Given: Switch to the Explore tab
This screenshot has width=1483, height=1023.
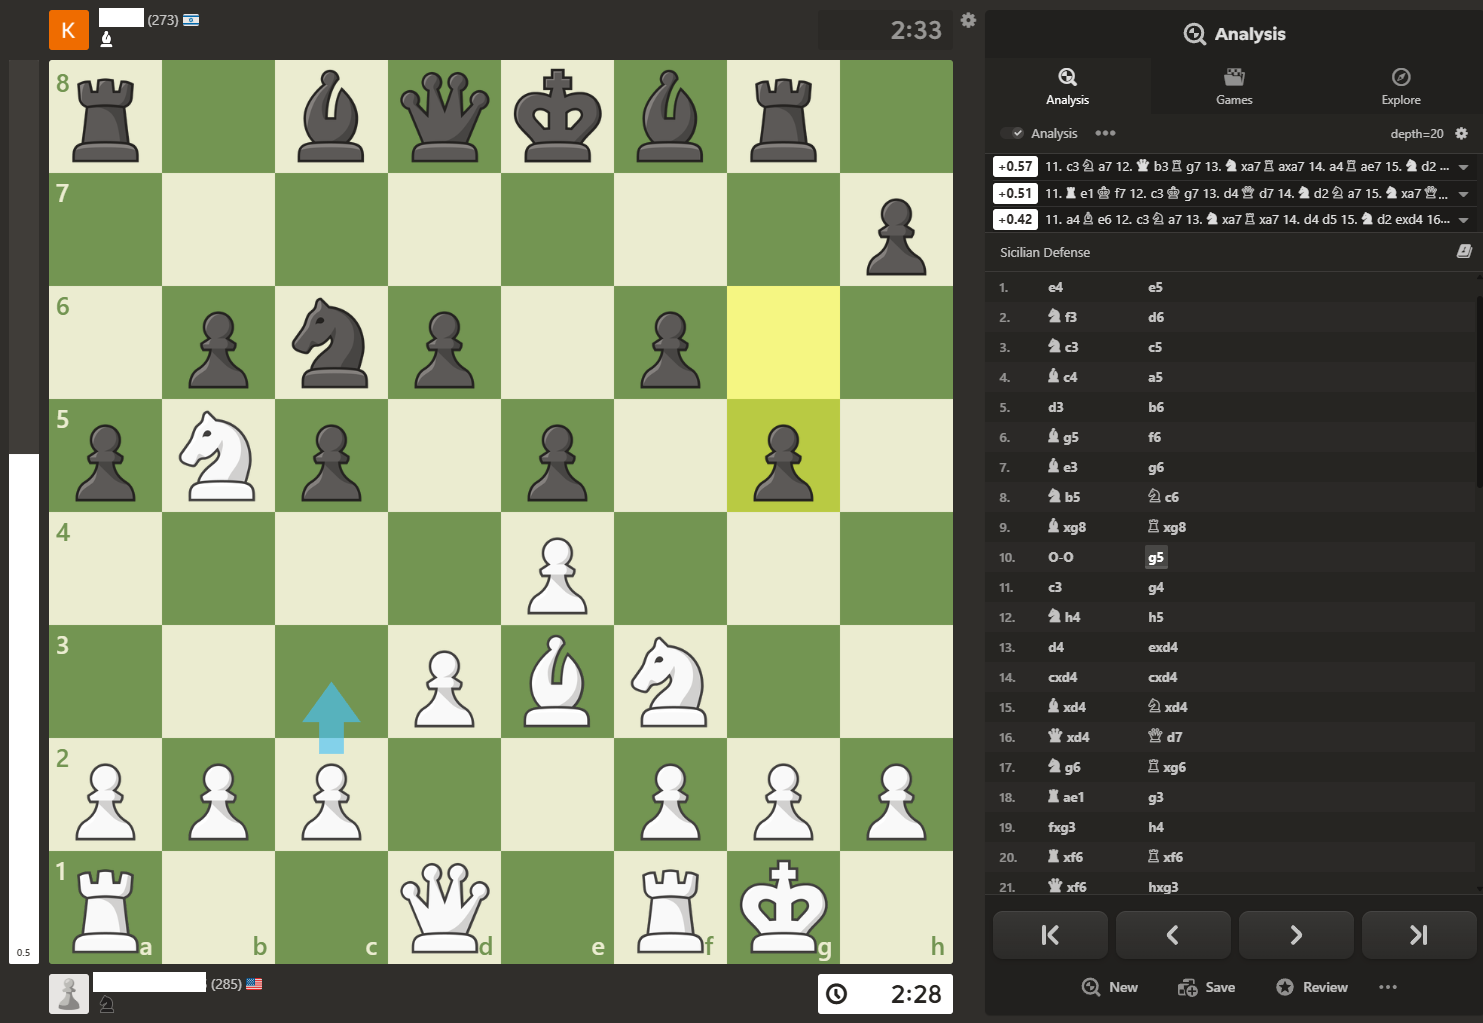Looking at the screenshot, I should (x=1401, y=86).
